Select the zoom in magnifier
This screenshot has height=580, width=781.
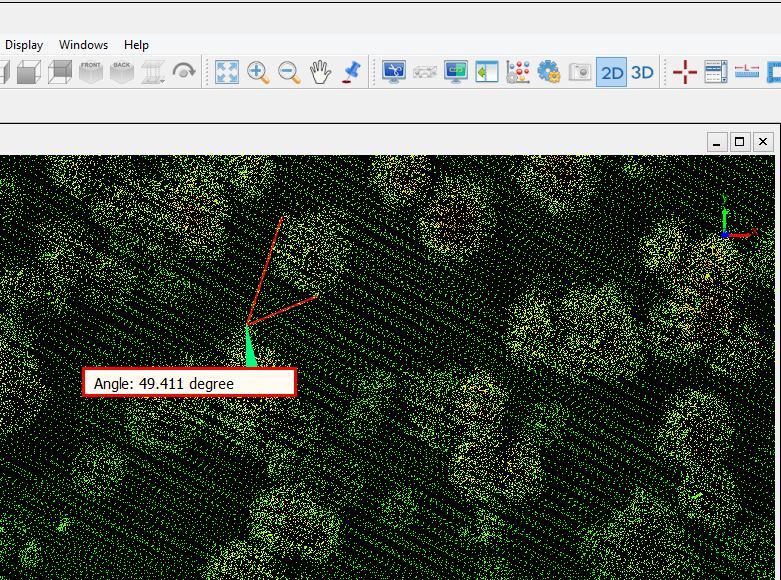point(258,72)
